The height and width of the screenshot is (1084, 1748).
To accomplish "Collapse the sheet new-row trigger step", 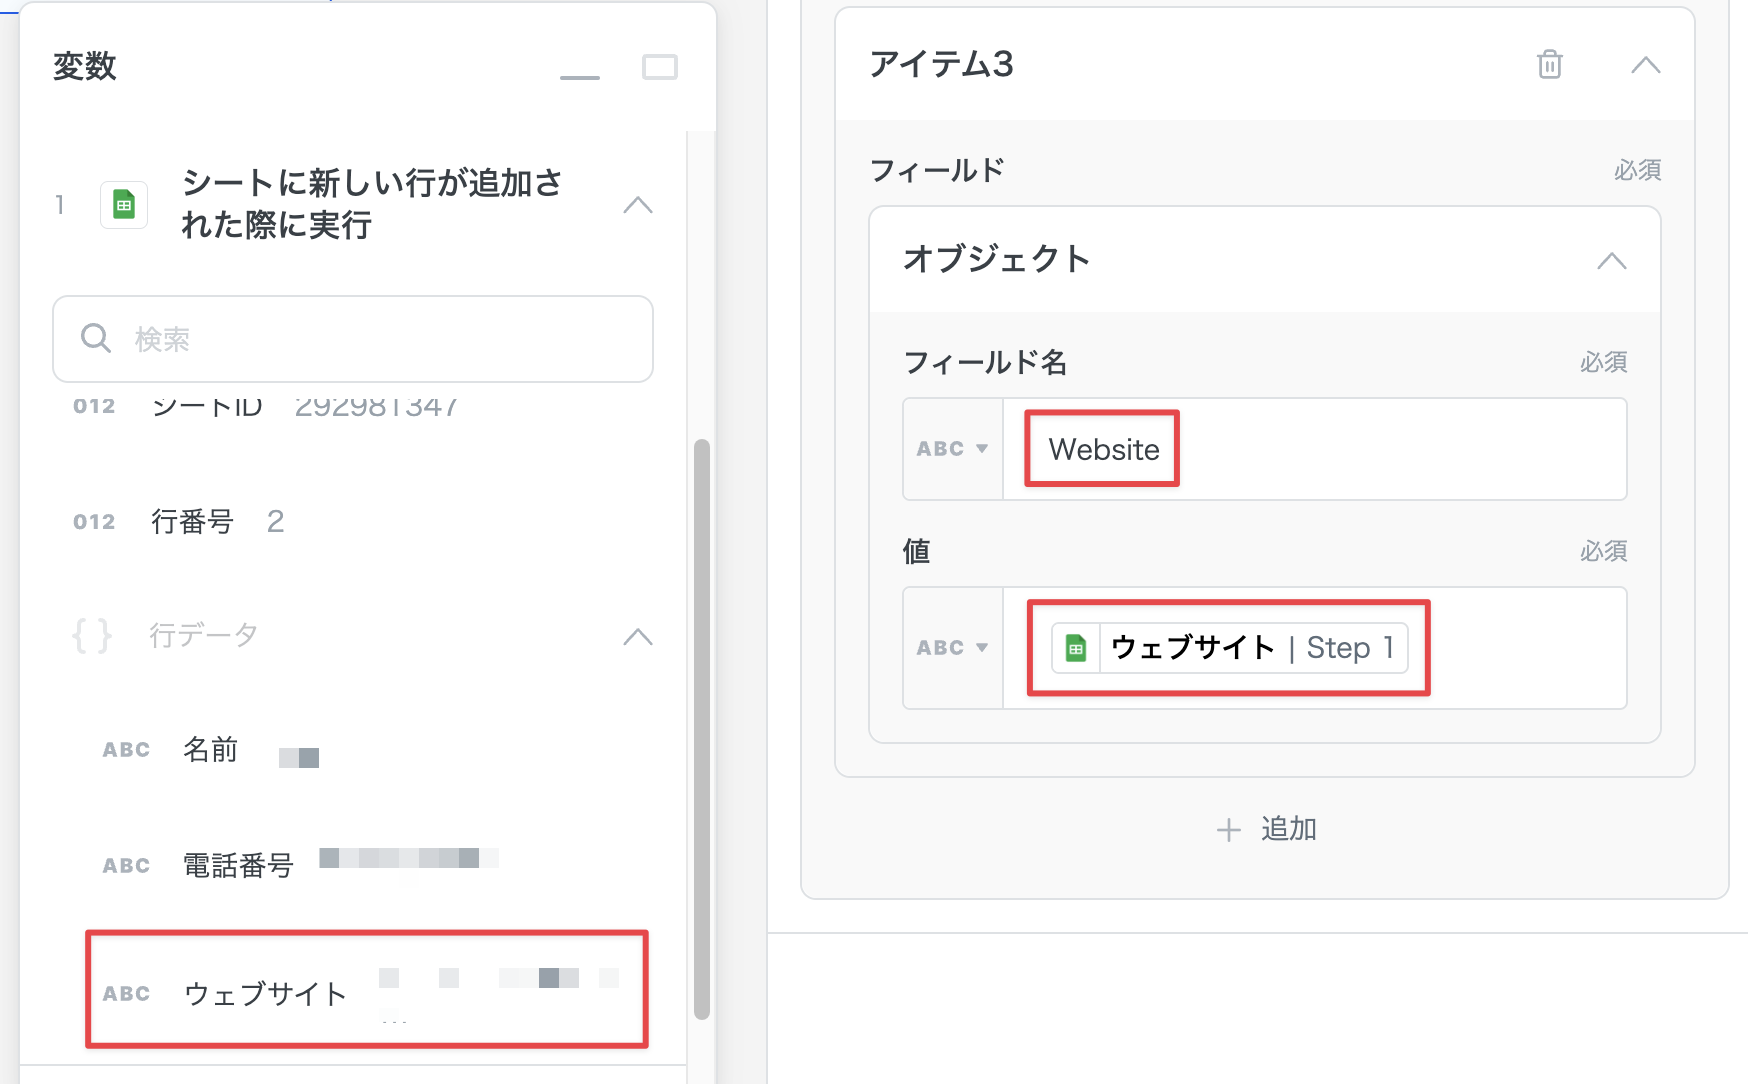I will [637, 206].
